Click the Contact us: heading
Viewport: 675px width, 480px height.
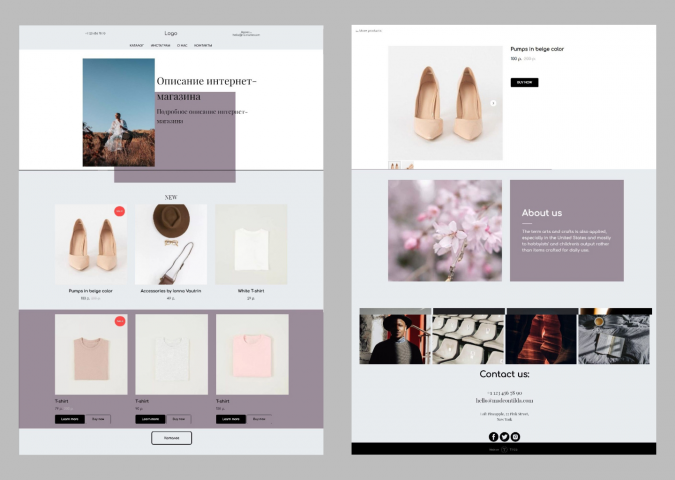(505, 374)
